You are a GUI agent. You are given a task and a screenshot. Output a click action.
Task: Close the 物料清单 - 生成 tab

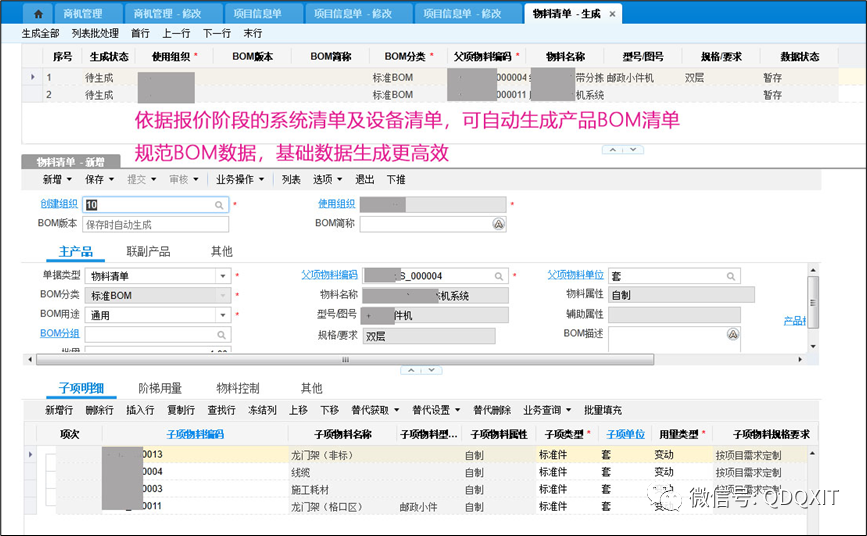point(612,14)
